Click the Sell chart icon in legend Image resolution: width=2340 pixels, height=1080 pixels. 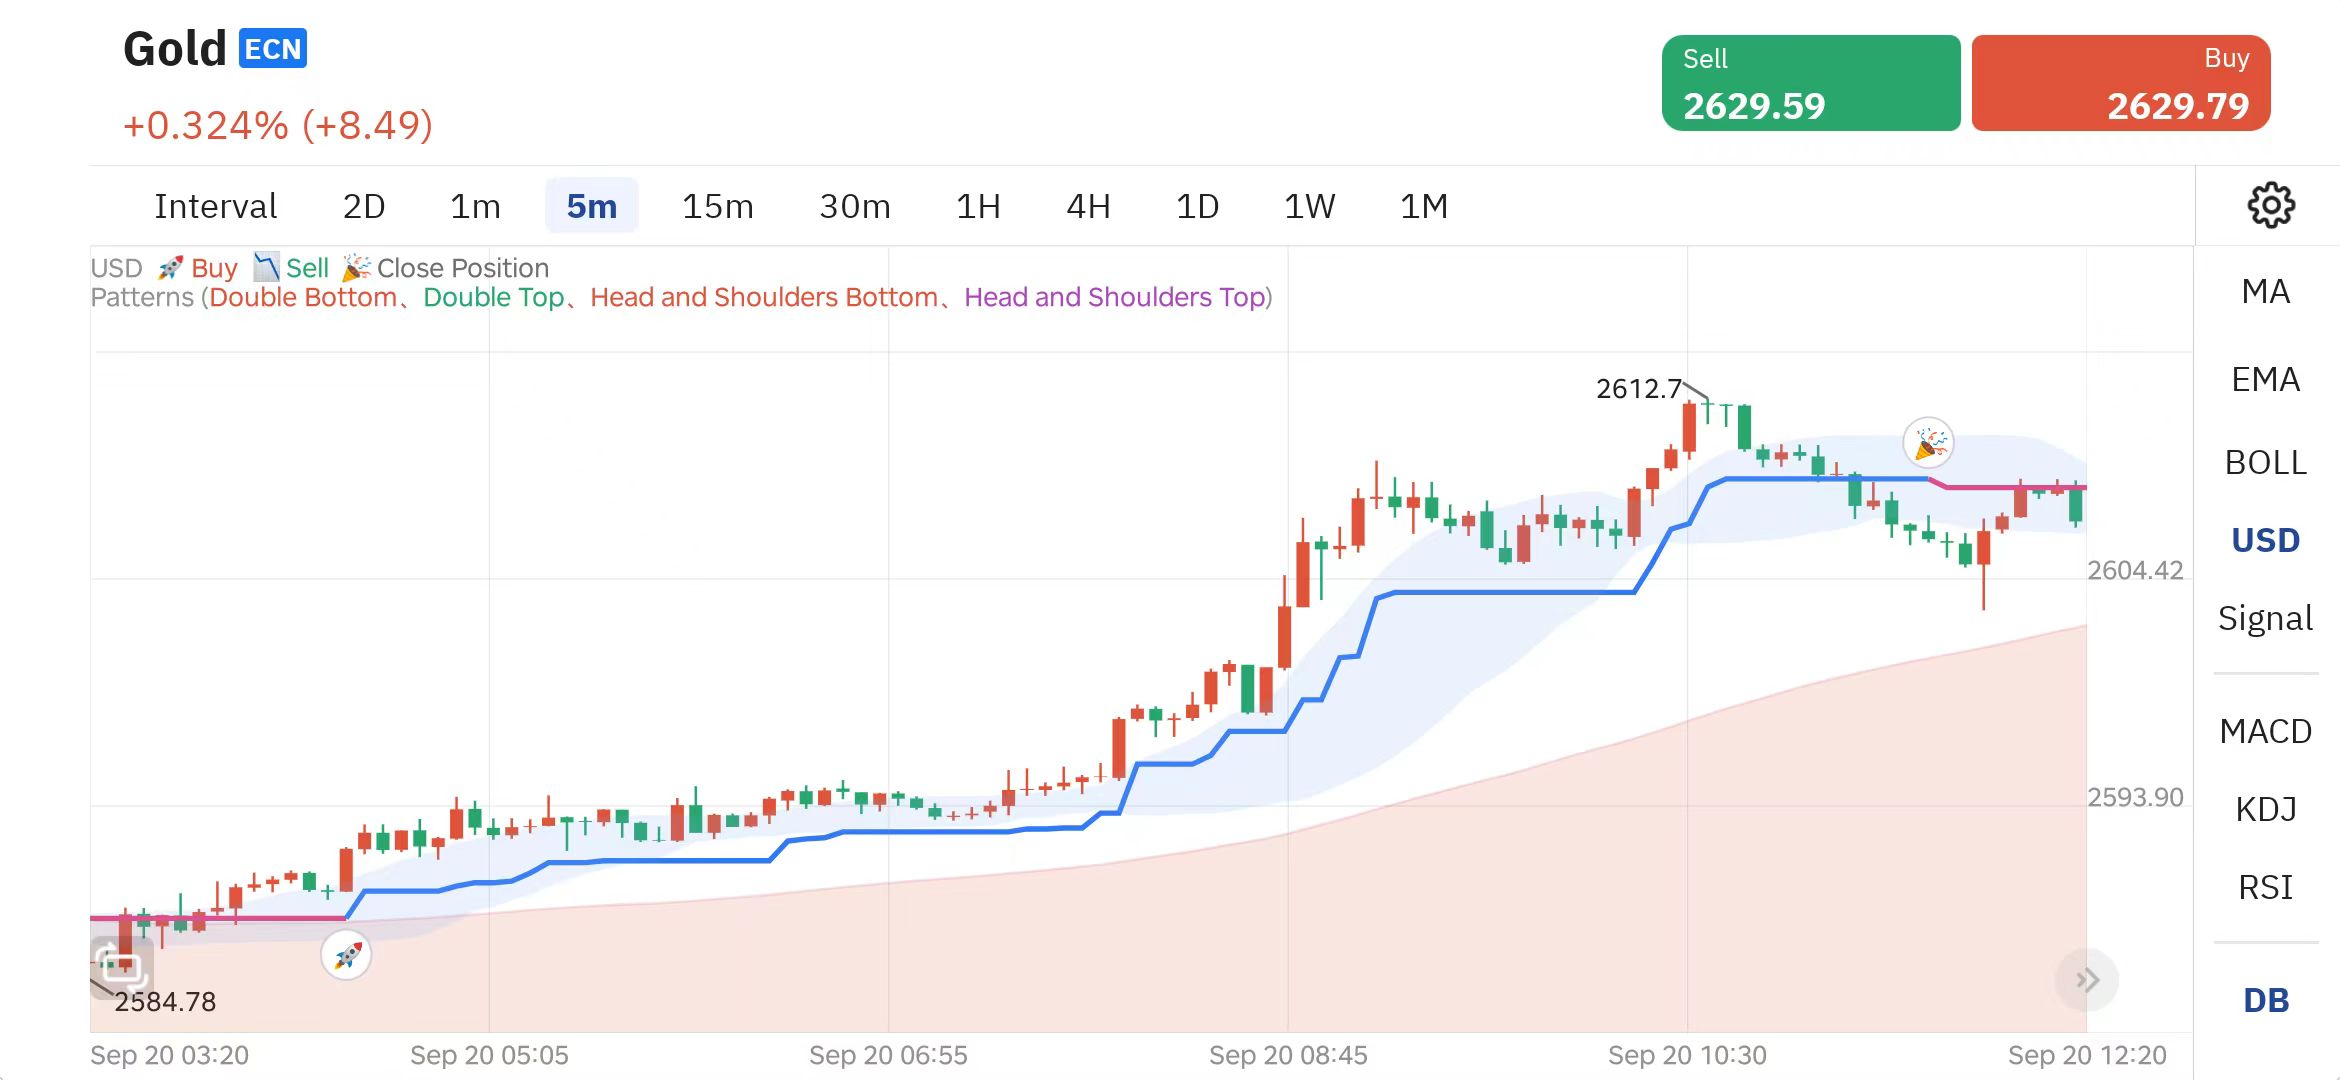[266, 268]
